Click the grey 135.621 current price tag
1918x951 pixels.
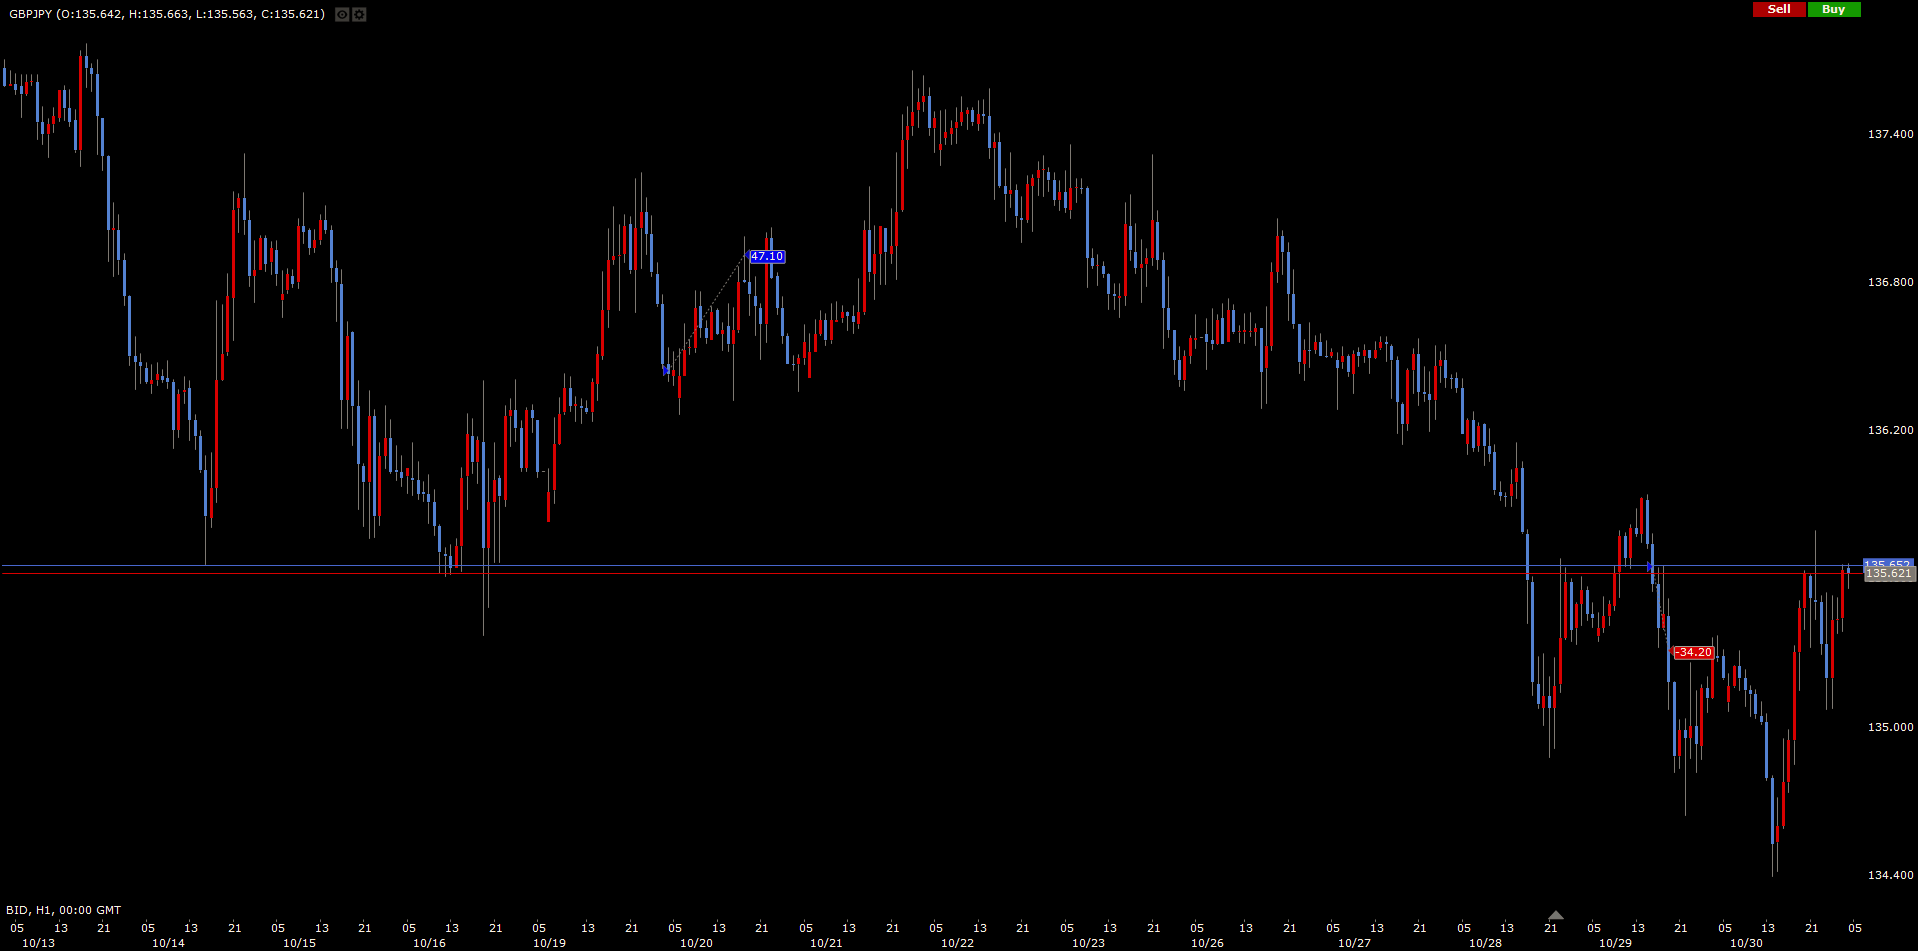[1888, 574]
